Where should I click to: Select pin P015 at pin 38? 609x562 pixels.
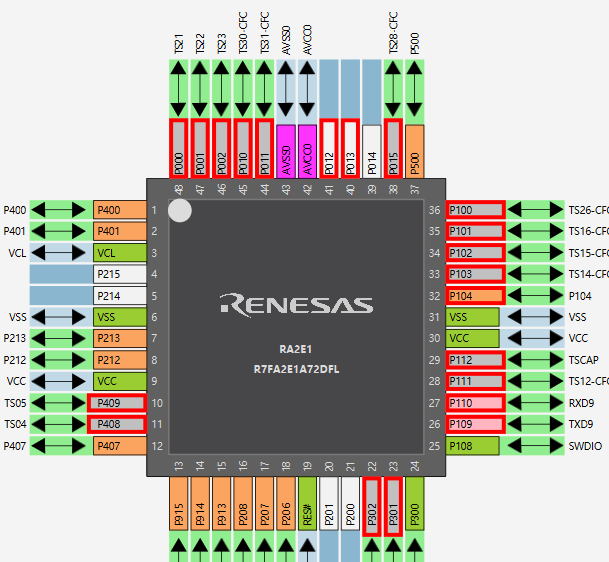[393, 148]
